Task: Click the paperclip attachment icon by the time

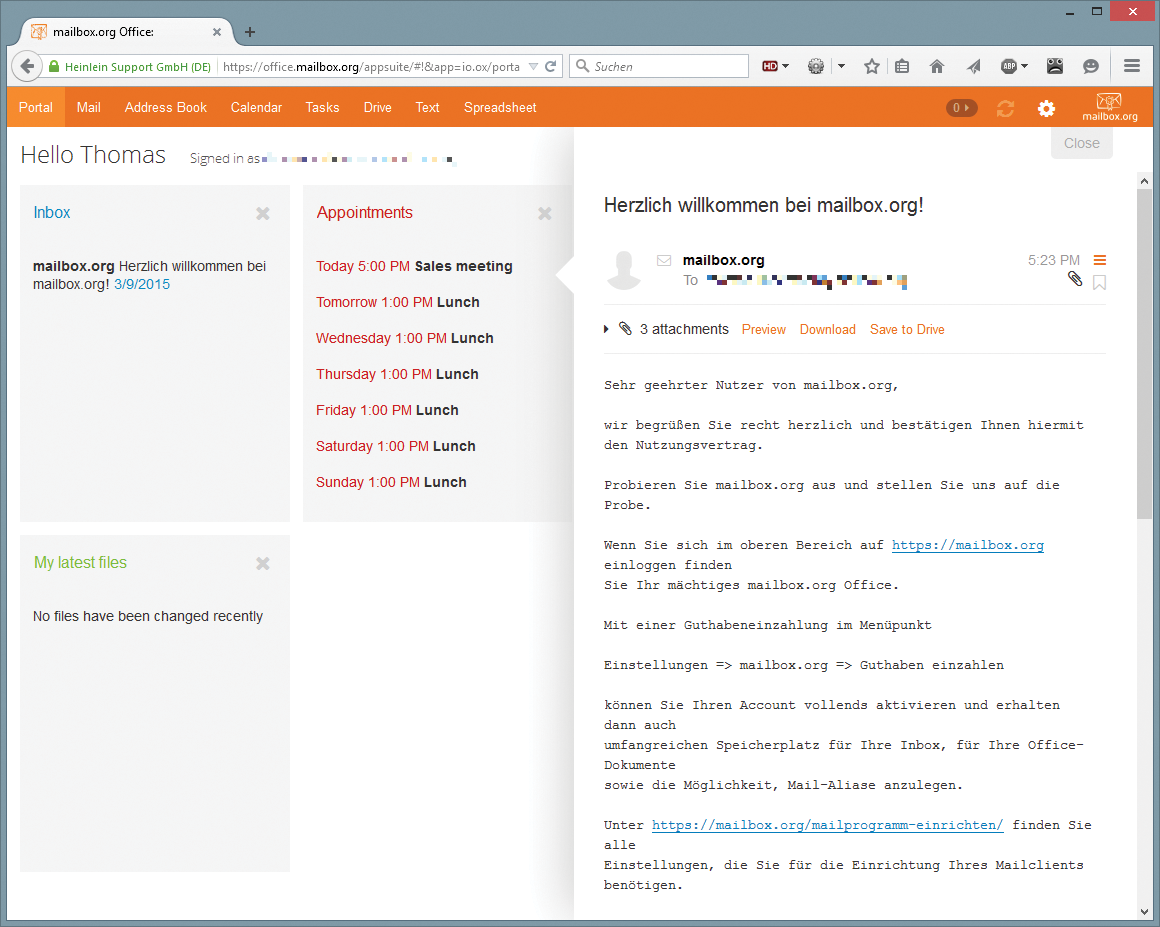Action: (1075, 279)
